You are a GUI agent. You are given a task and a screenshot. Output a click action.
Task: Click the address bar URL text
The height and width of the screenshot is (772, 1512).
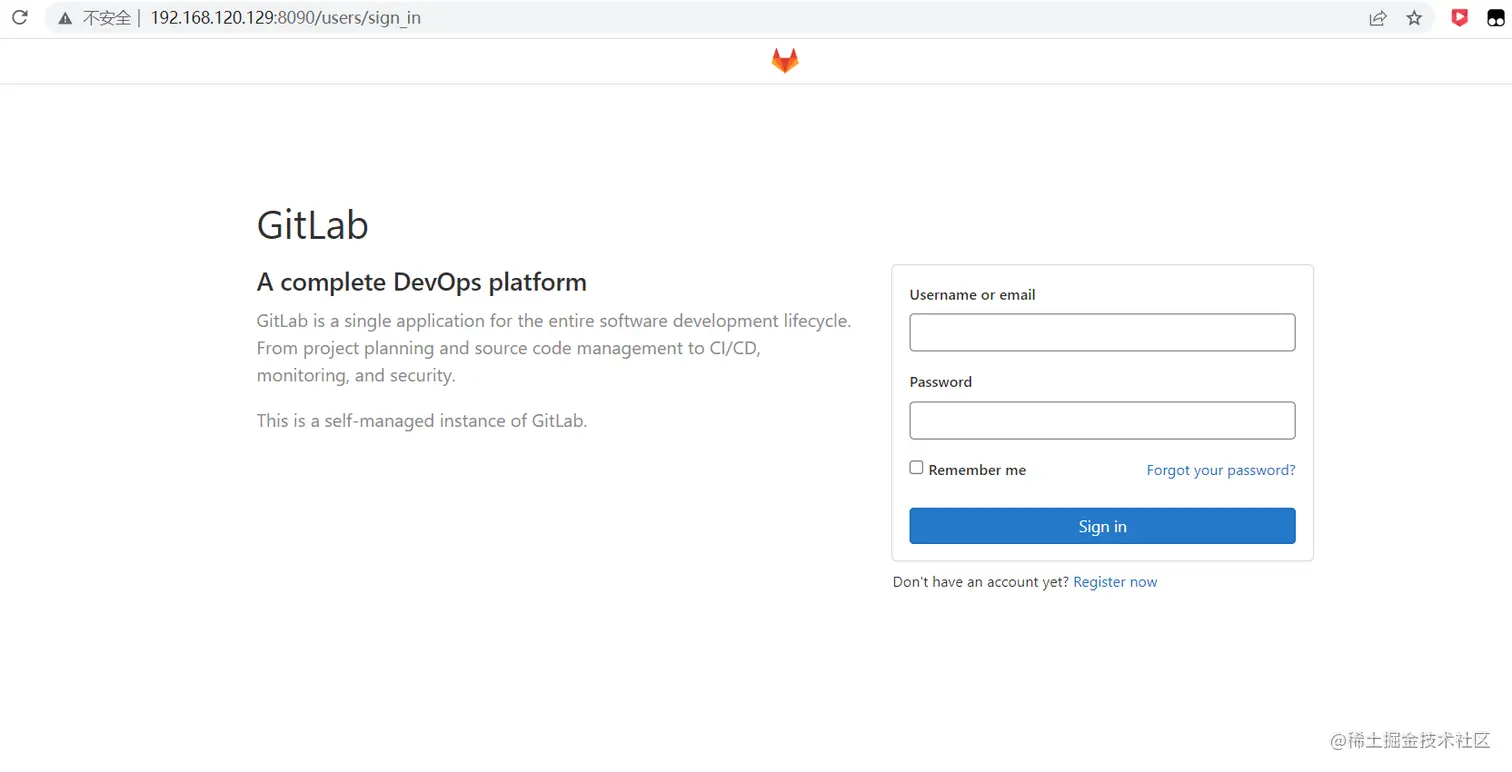coord(285,18)
